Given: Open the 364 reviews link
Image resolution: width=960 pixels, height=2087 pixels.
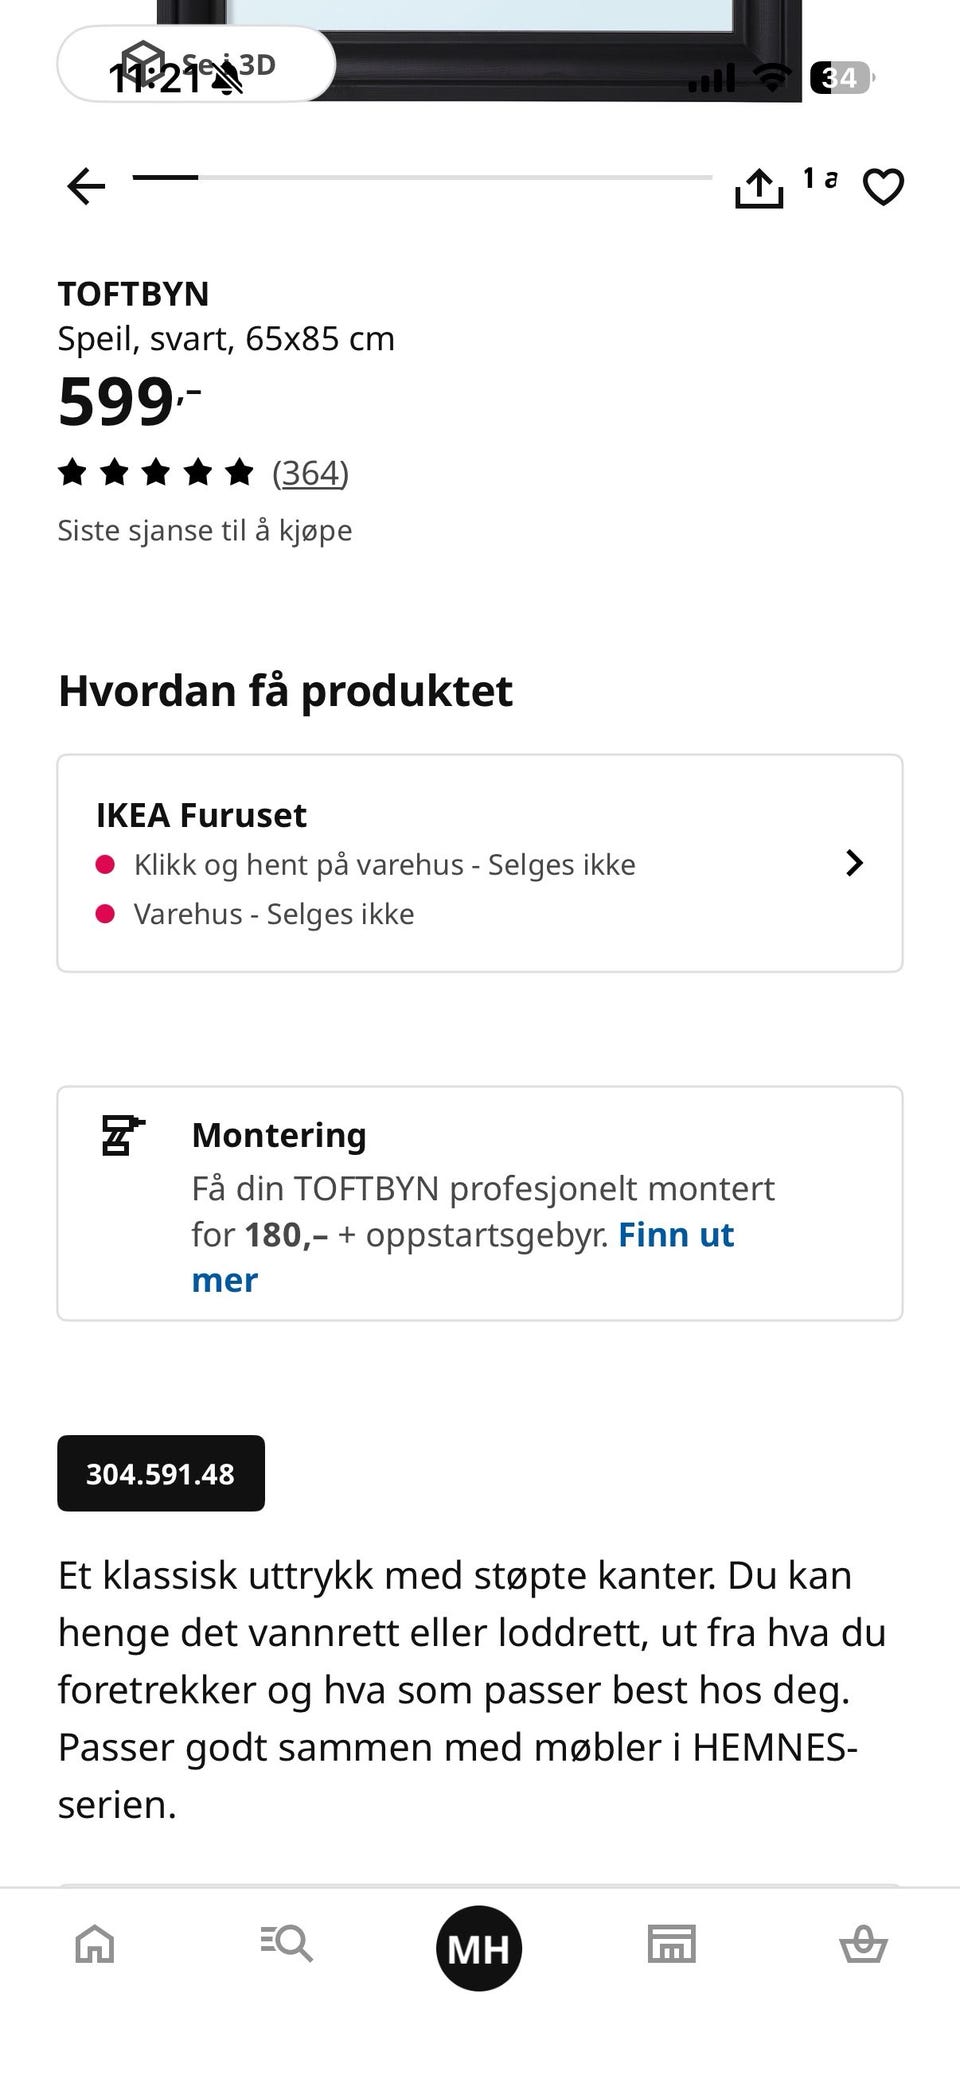Looking at the screenshot, I should (311, 472).
